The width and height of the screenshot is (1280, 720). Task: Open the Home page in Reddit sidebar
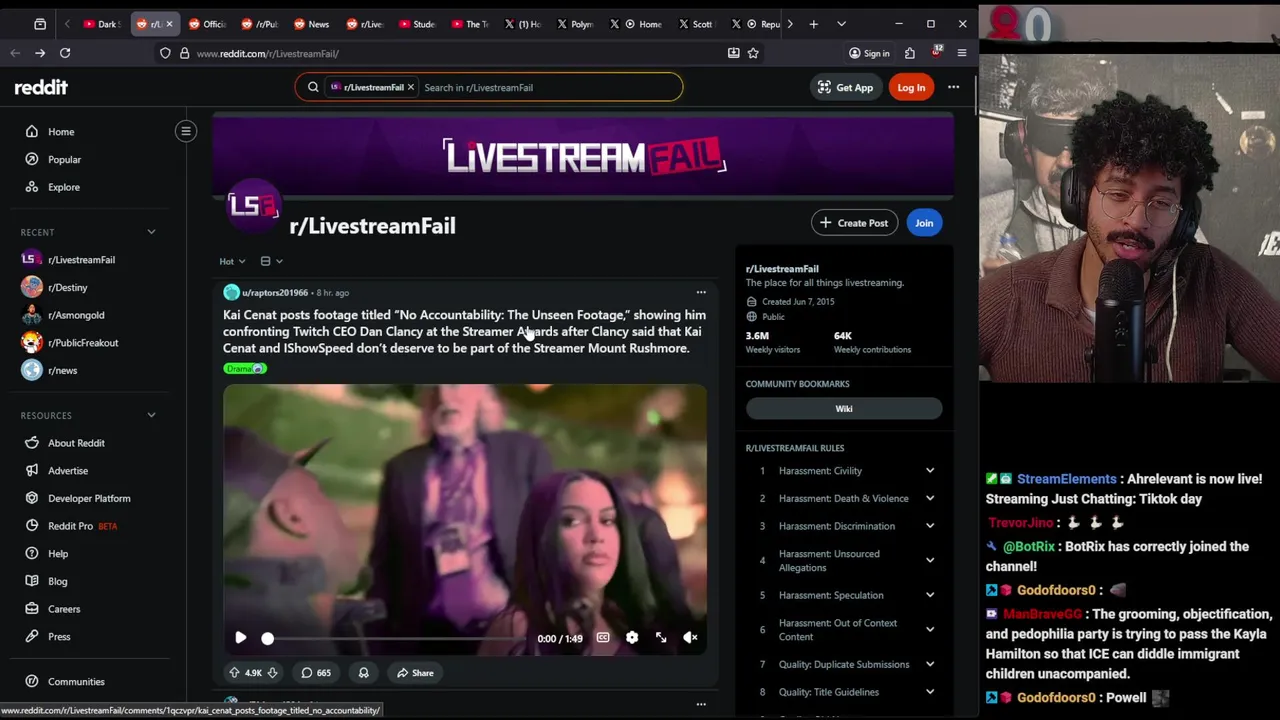coord(61,132)
